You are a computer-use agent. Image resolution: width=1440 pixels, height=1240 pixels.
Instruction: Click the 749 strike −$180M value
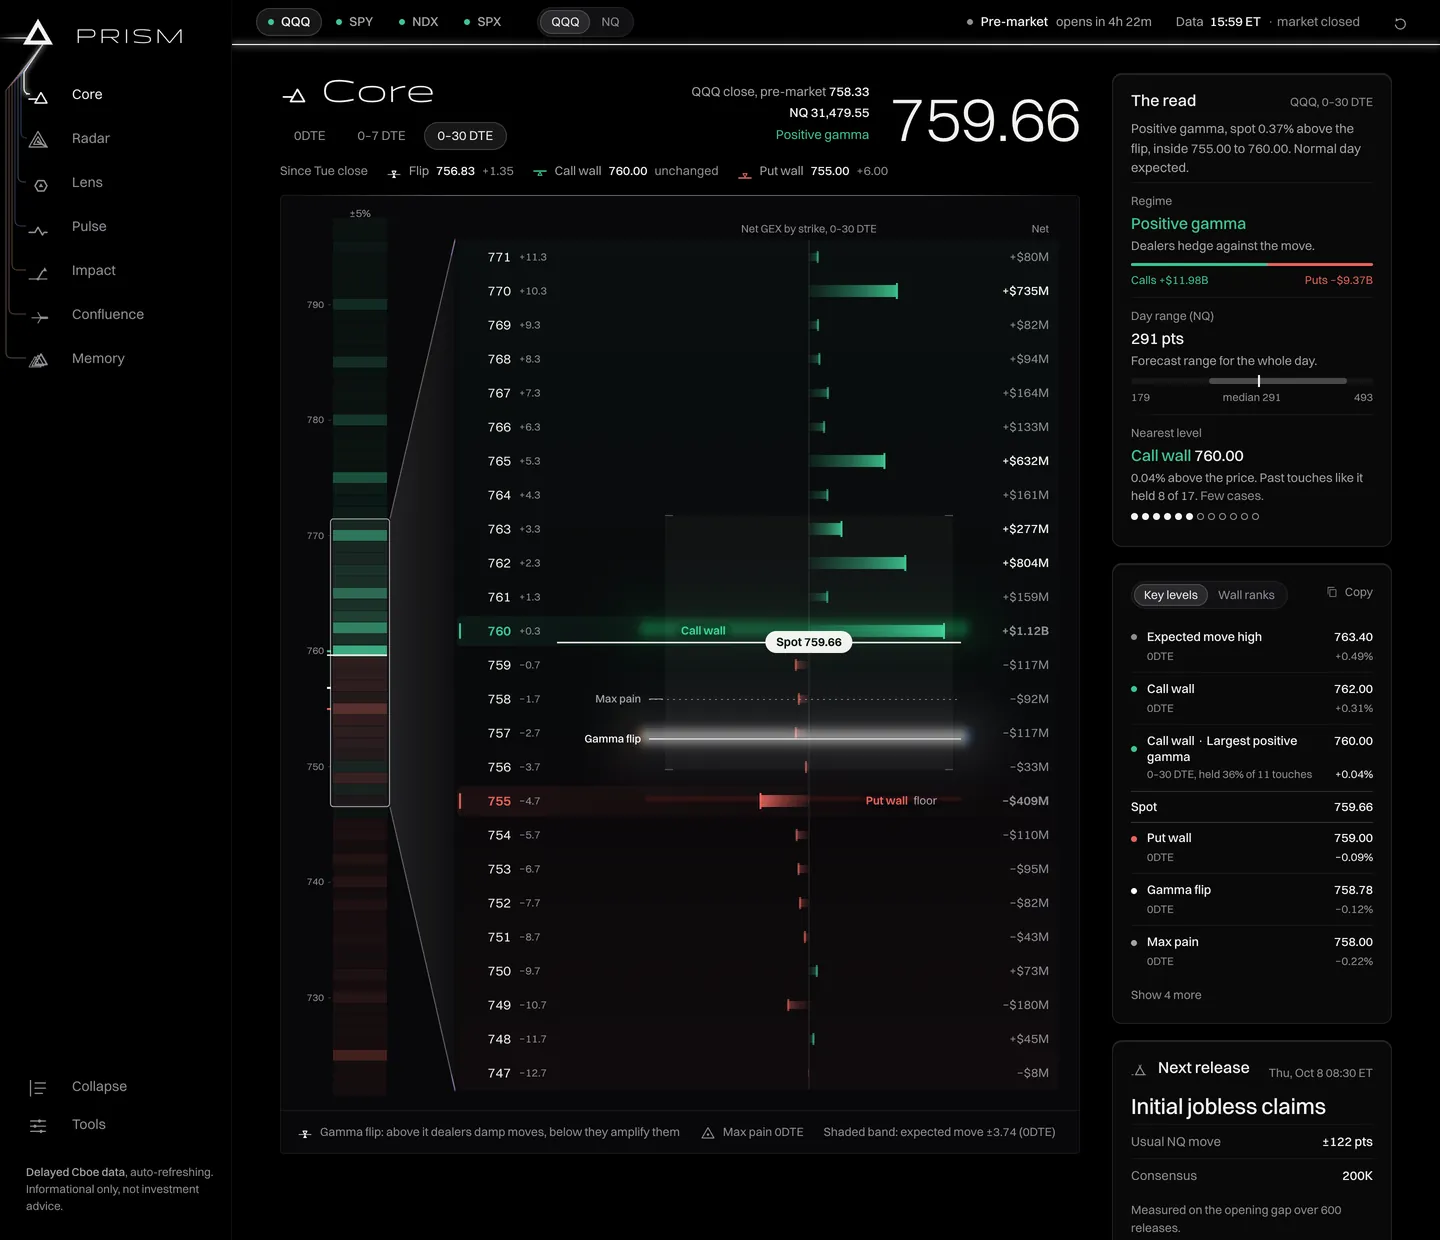point(1026,1005)
